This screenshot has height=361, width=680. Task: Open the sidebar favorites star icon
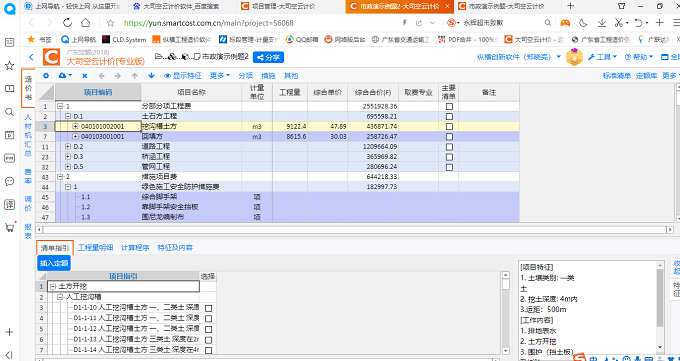coord(9,66)
